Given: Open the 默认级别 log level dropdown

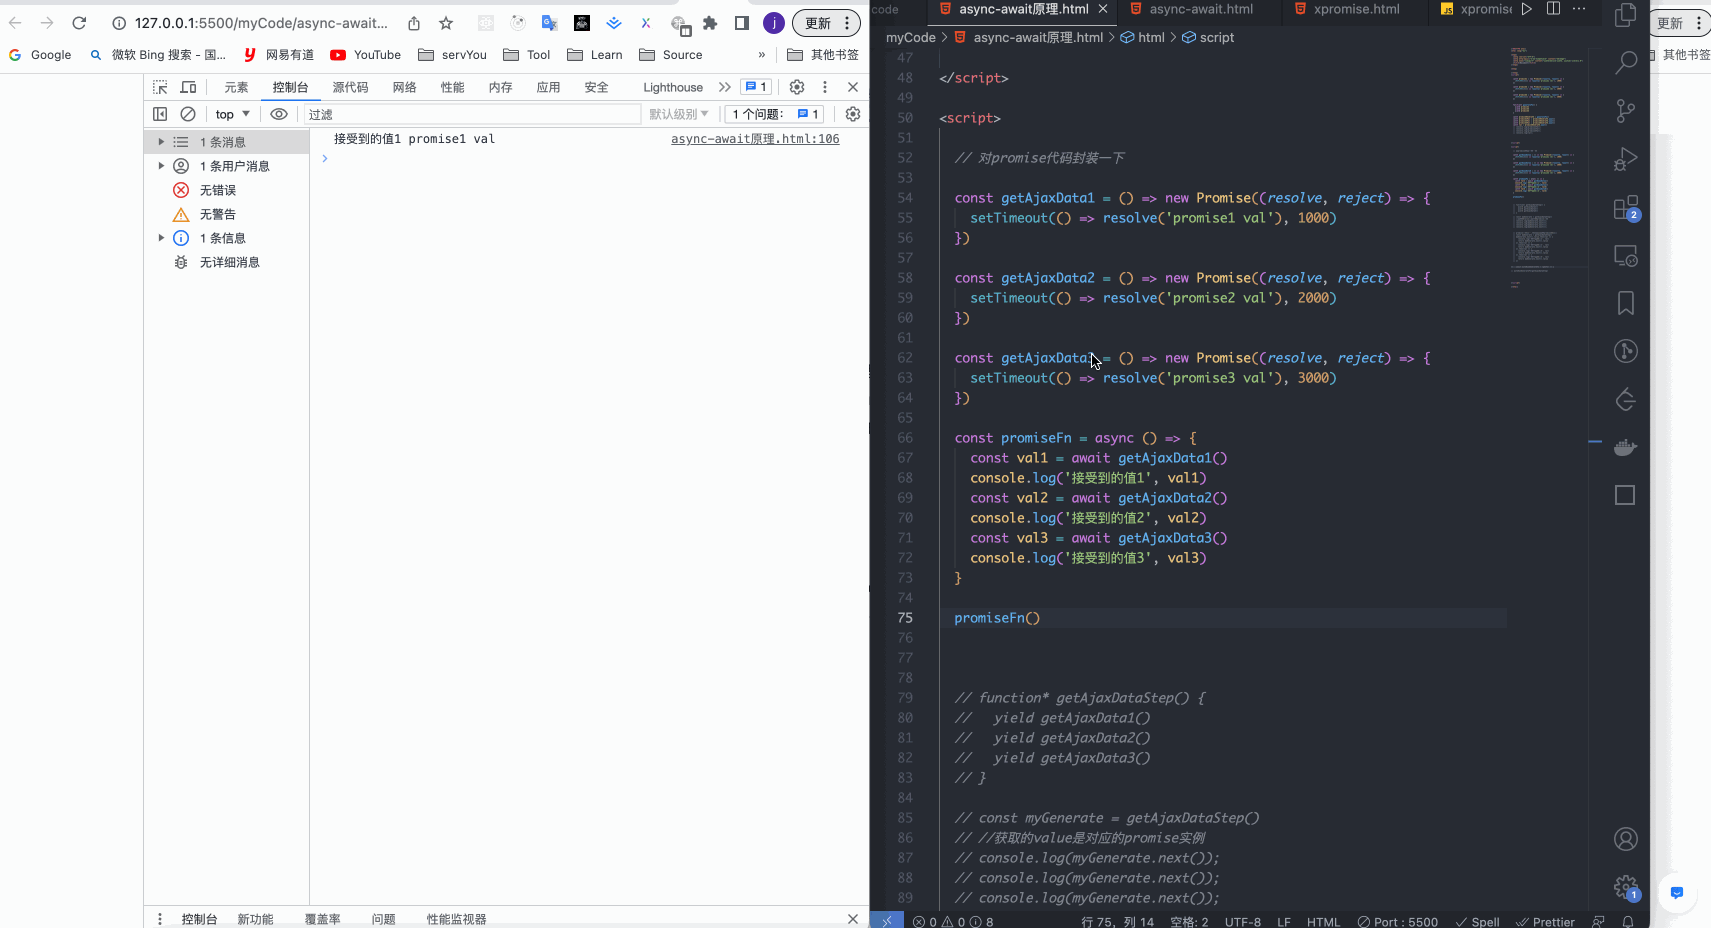Looking at the screenshot, I should click(679, 114).
